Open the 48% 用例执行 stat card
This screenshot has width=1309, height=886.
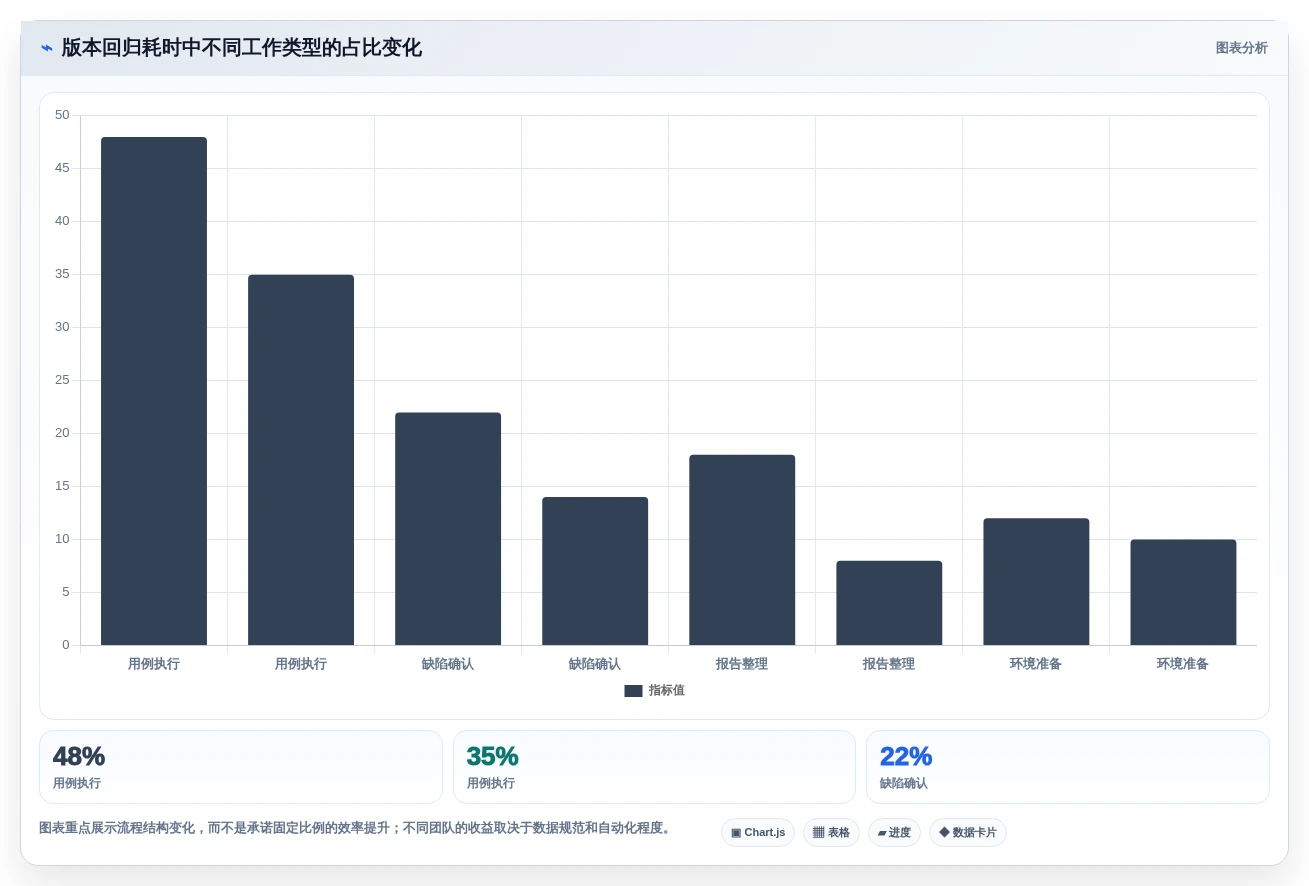coord(241,767)
